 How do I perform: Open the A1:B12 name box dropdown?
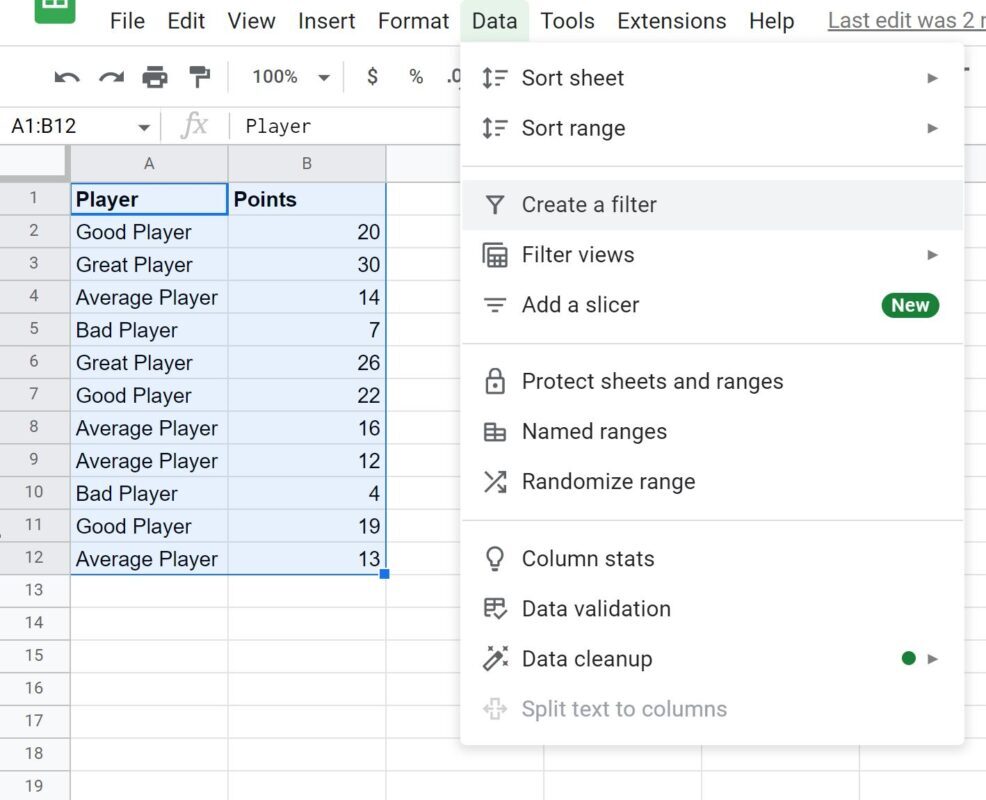(x=144, y=127)
